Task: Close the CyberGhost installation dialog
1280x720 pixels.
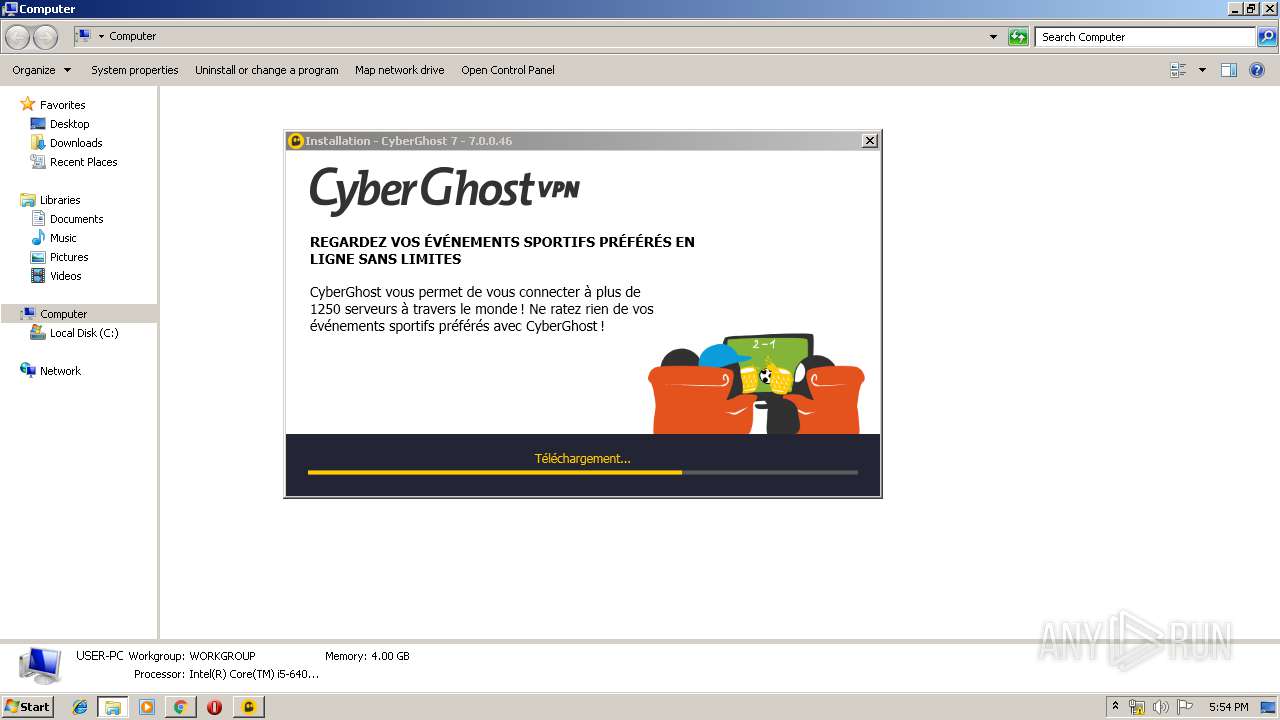Action: tap(870, 141)
